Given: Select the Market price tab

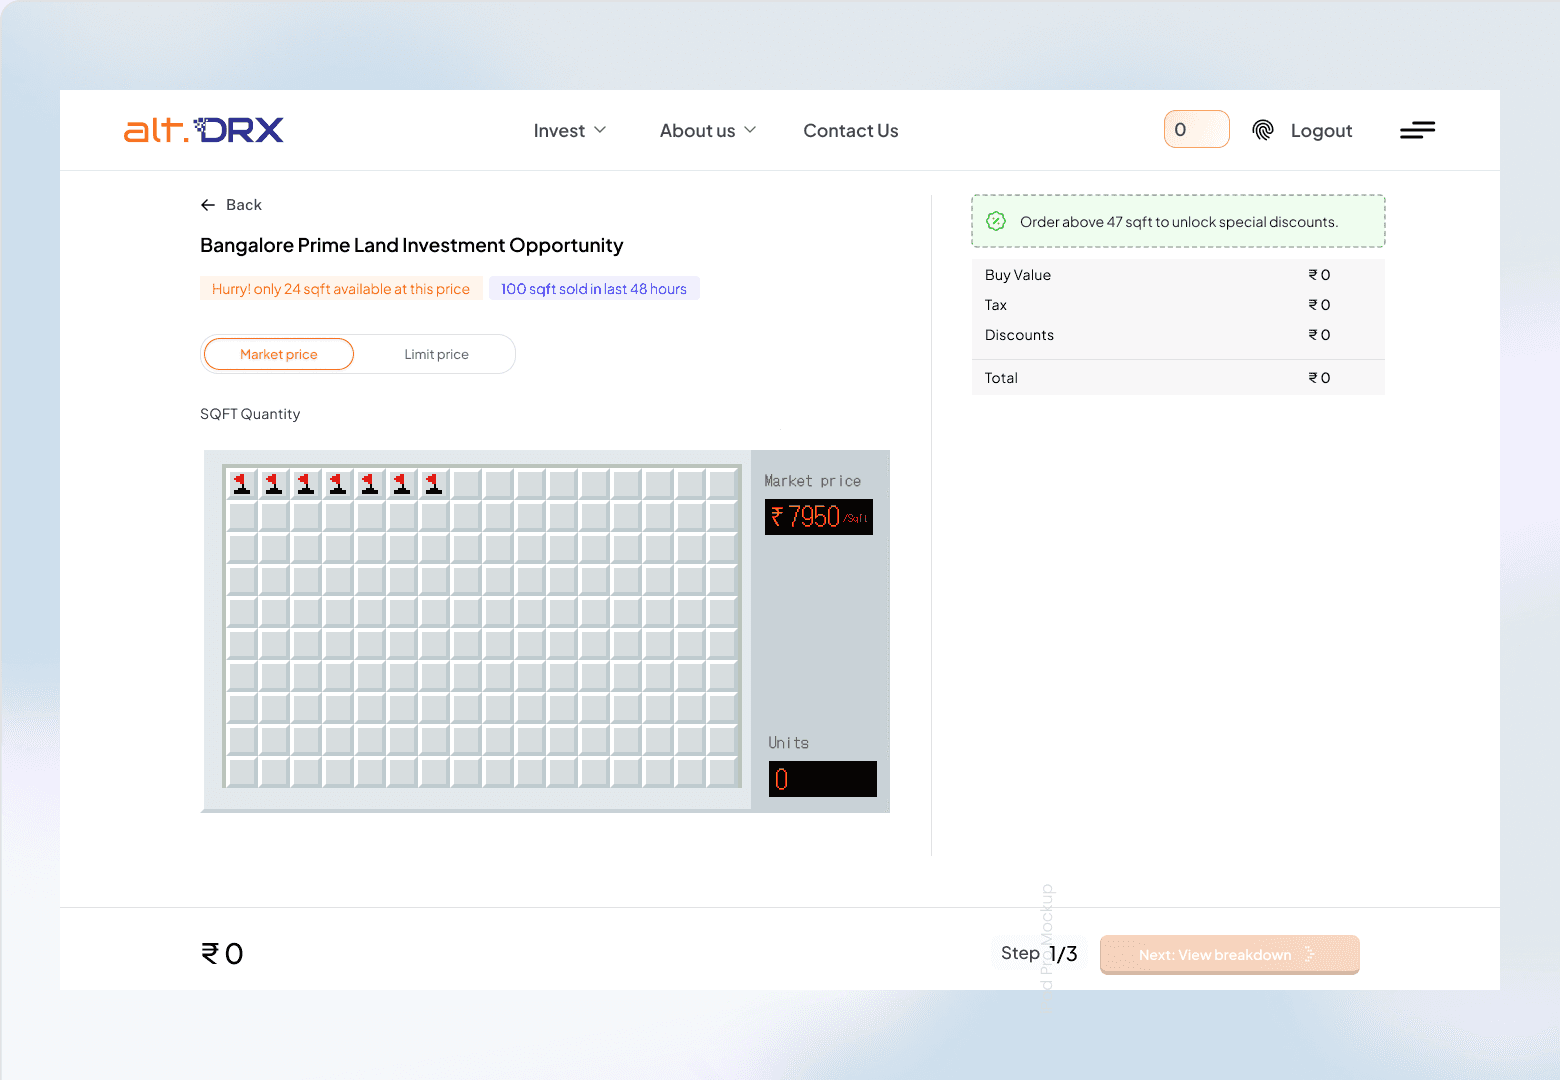Looking at the screenshot, I should [279, 354].
